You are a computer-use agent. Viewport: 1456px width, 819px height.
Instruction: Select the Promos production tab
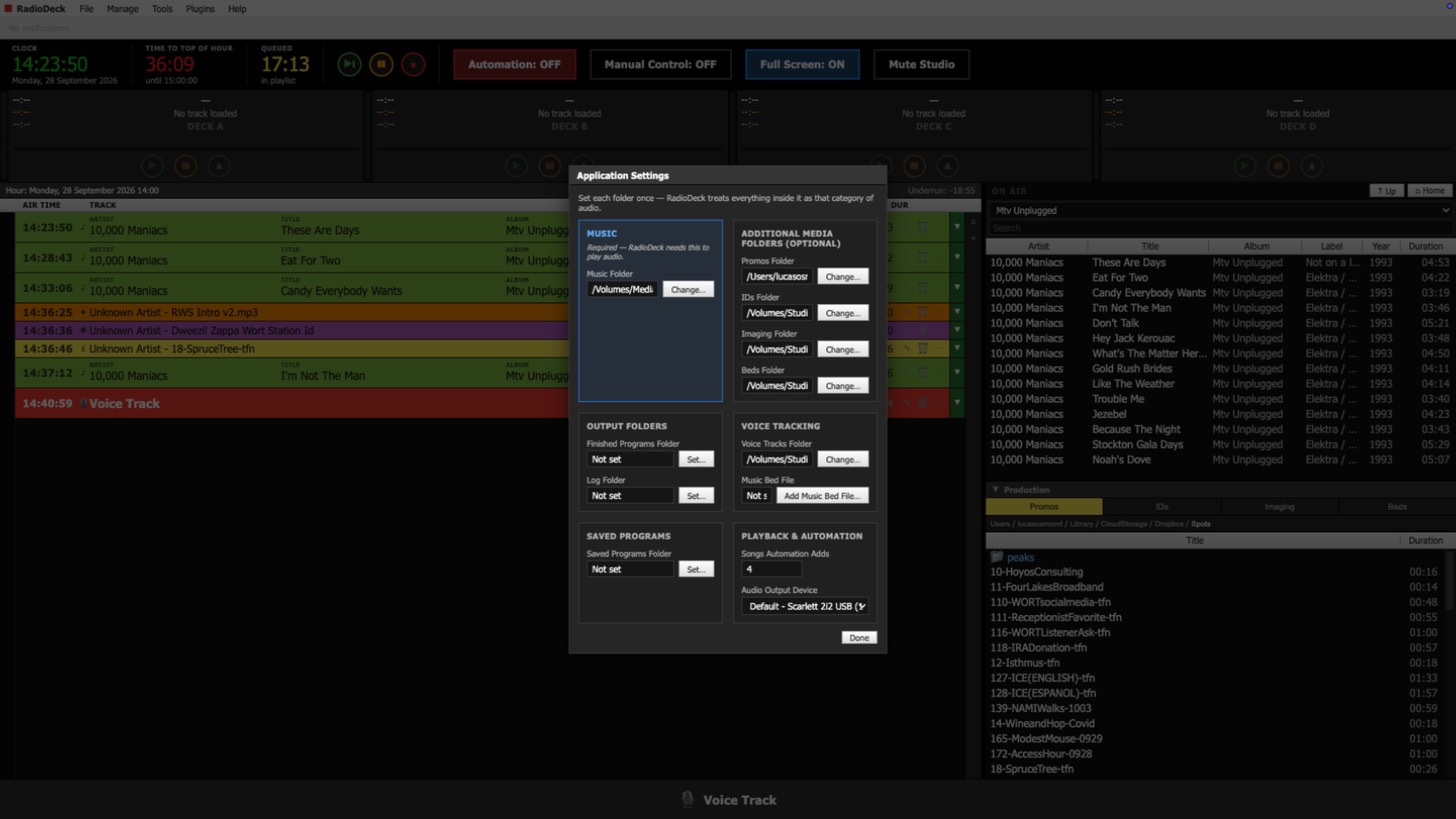(1044, 507)
